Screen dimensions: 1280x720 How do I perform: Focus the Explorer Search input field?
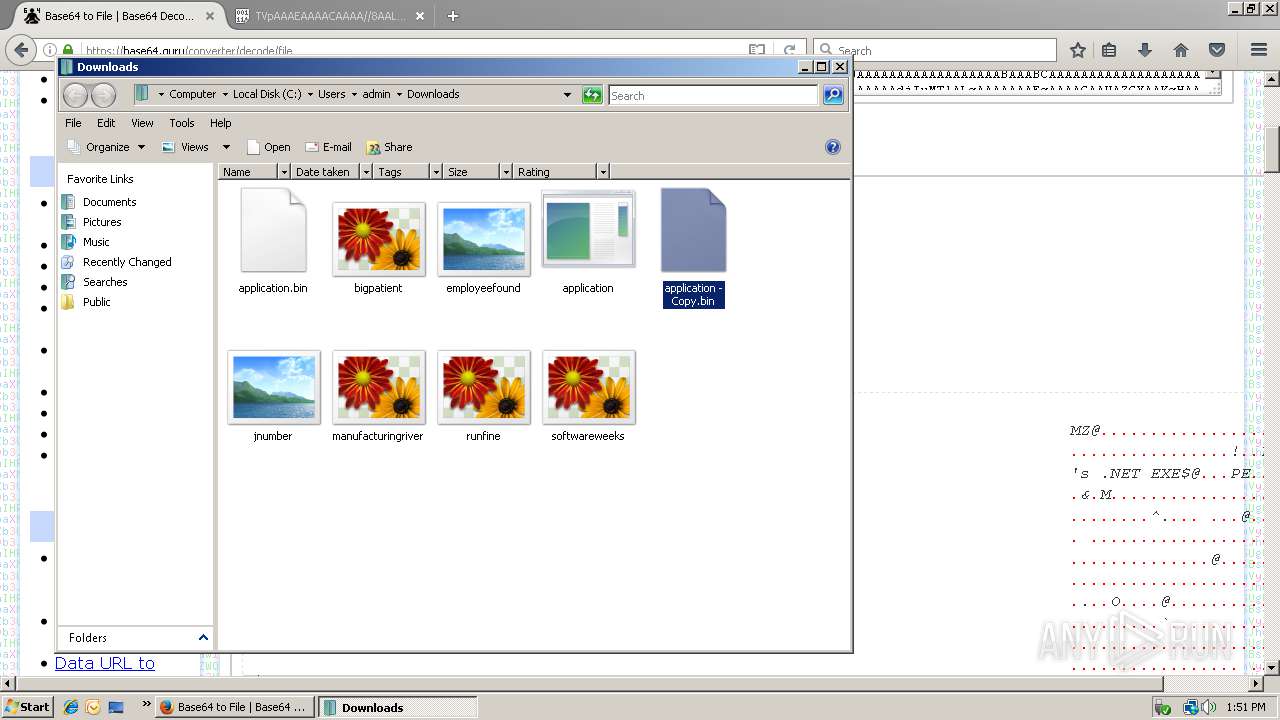point(713,95)
